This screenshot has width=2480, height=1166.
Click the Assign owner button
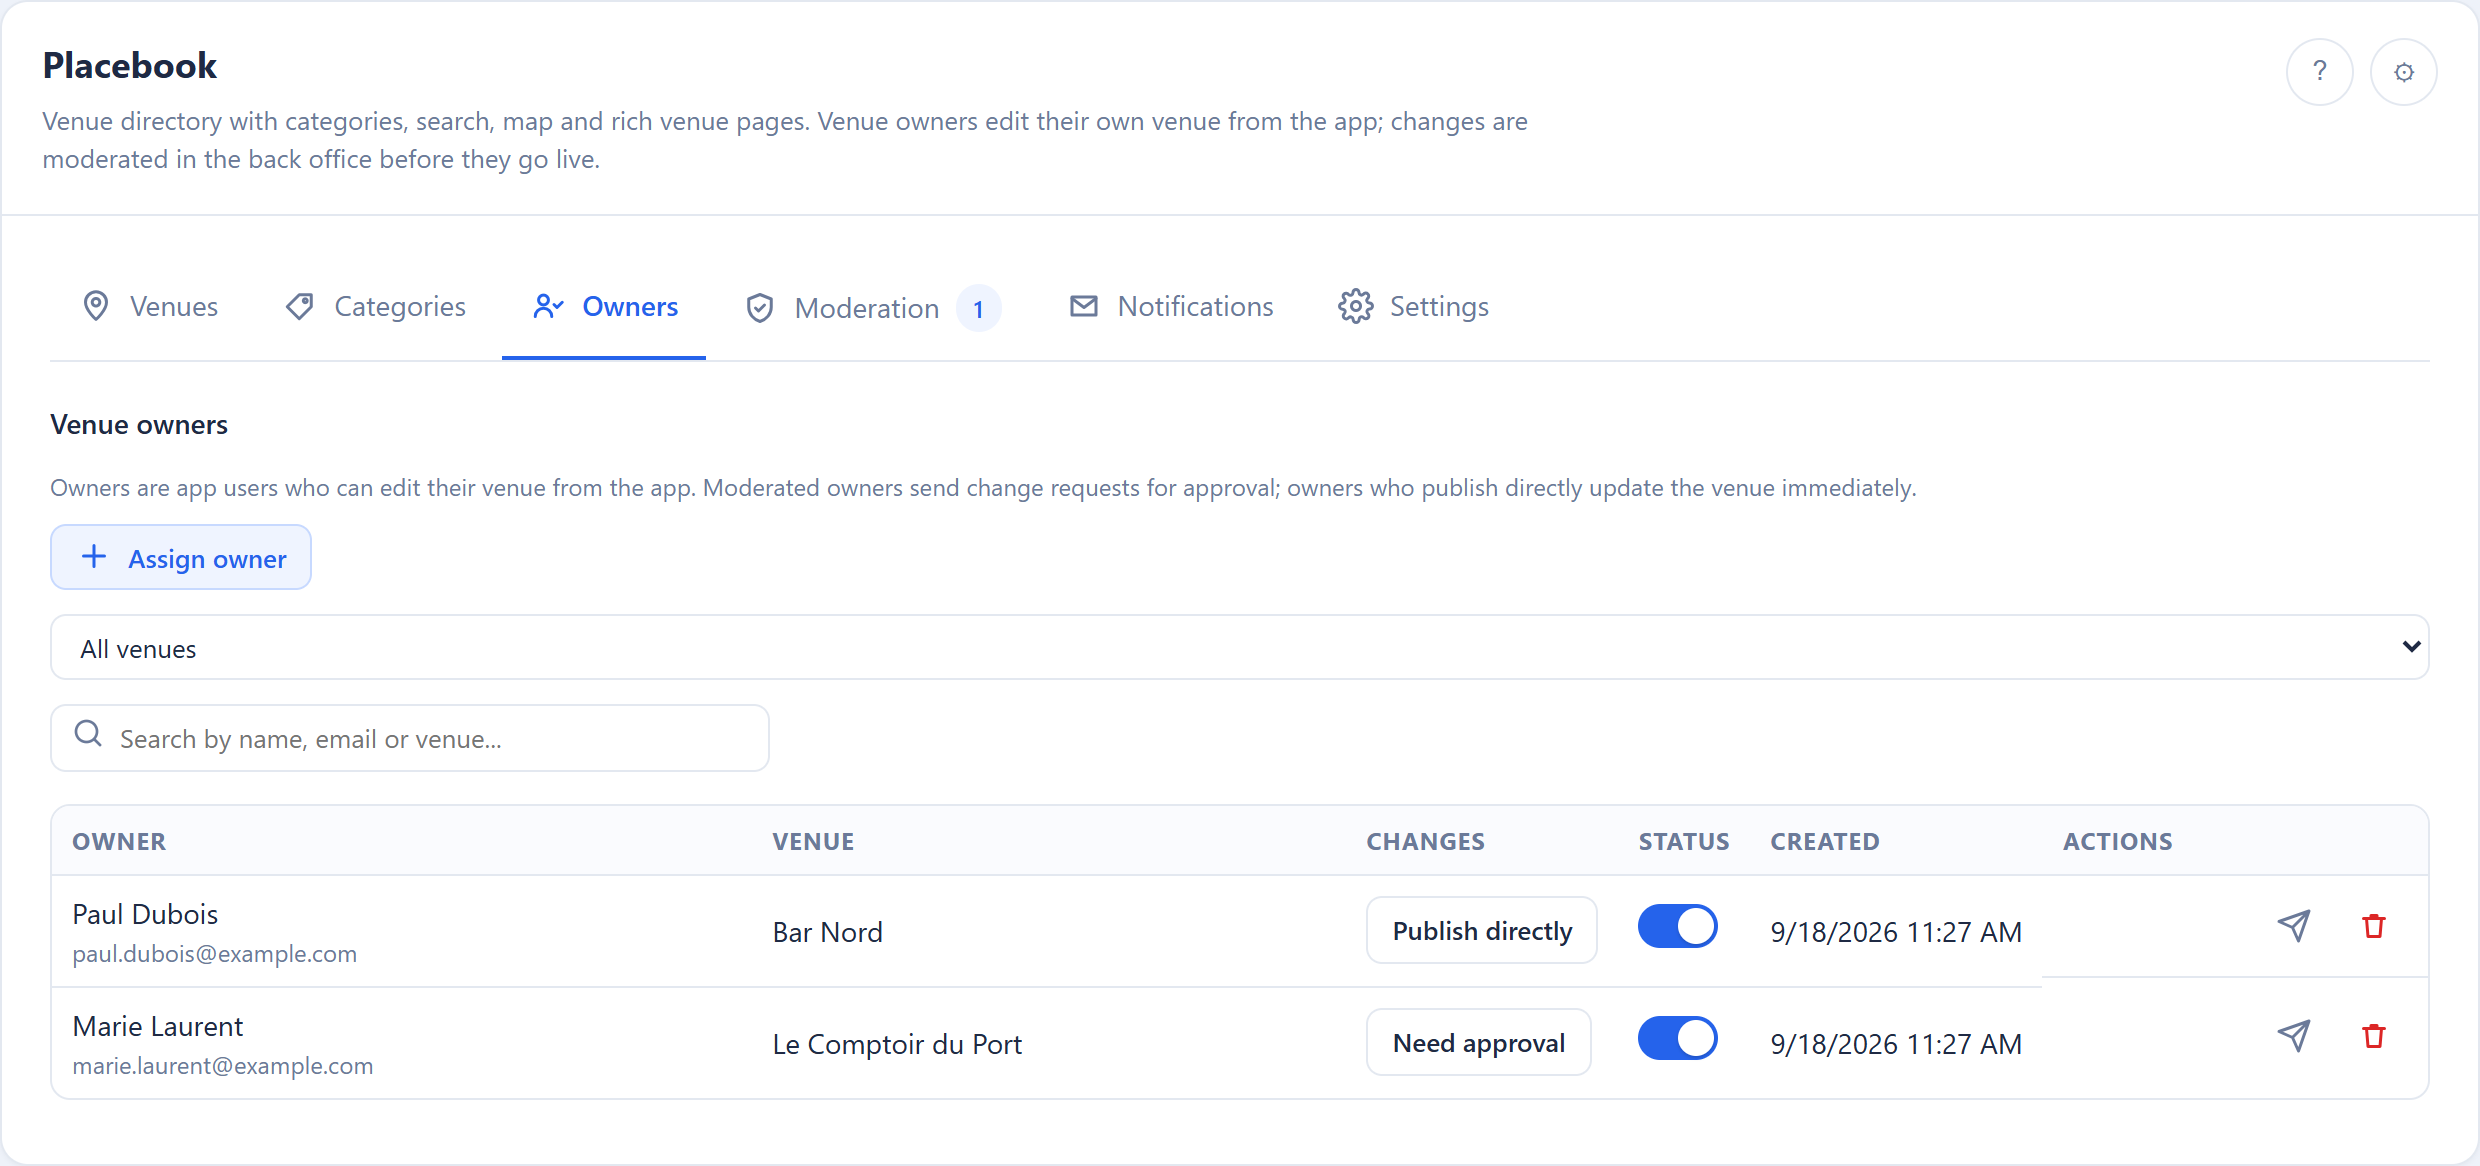point(181,558)
